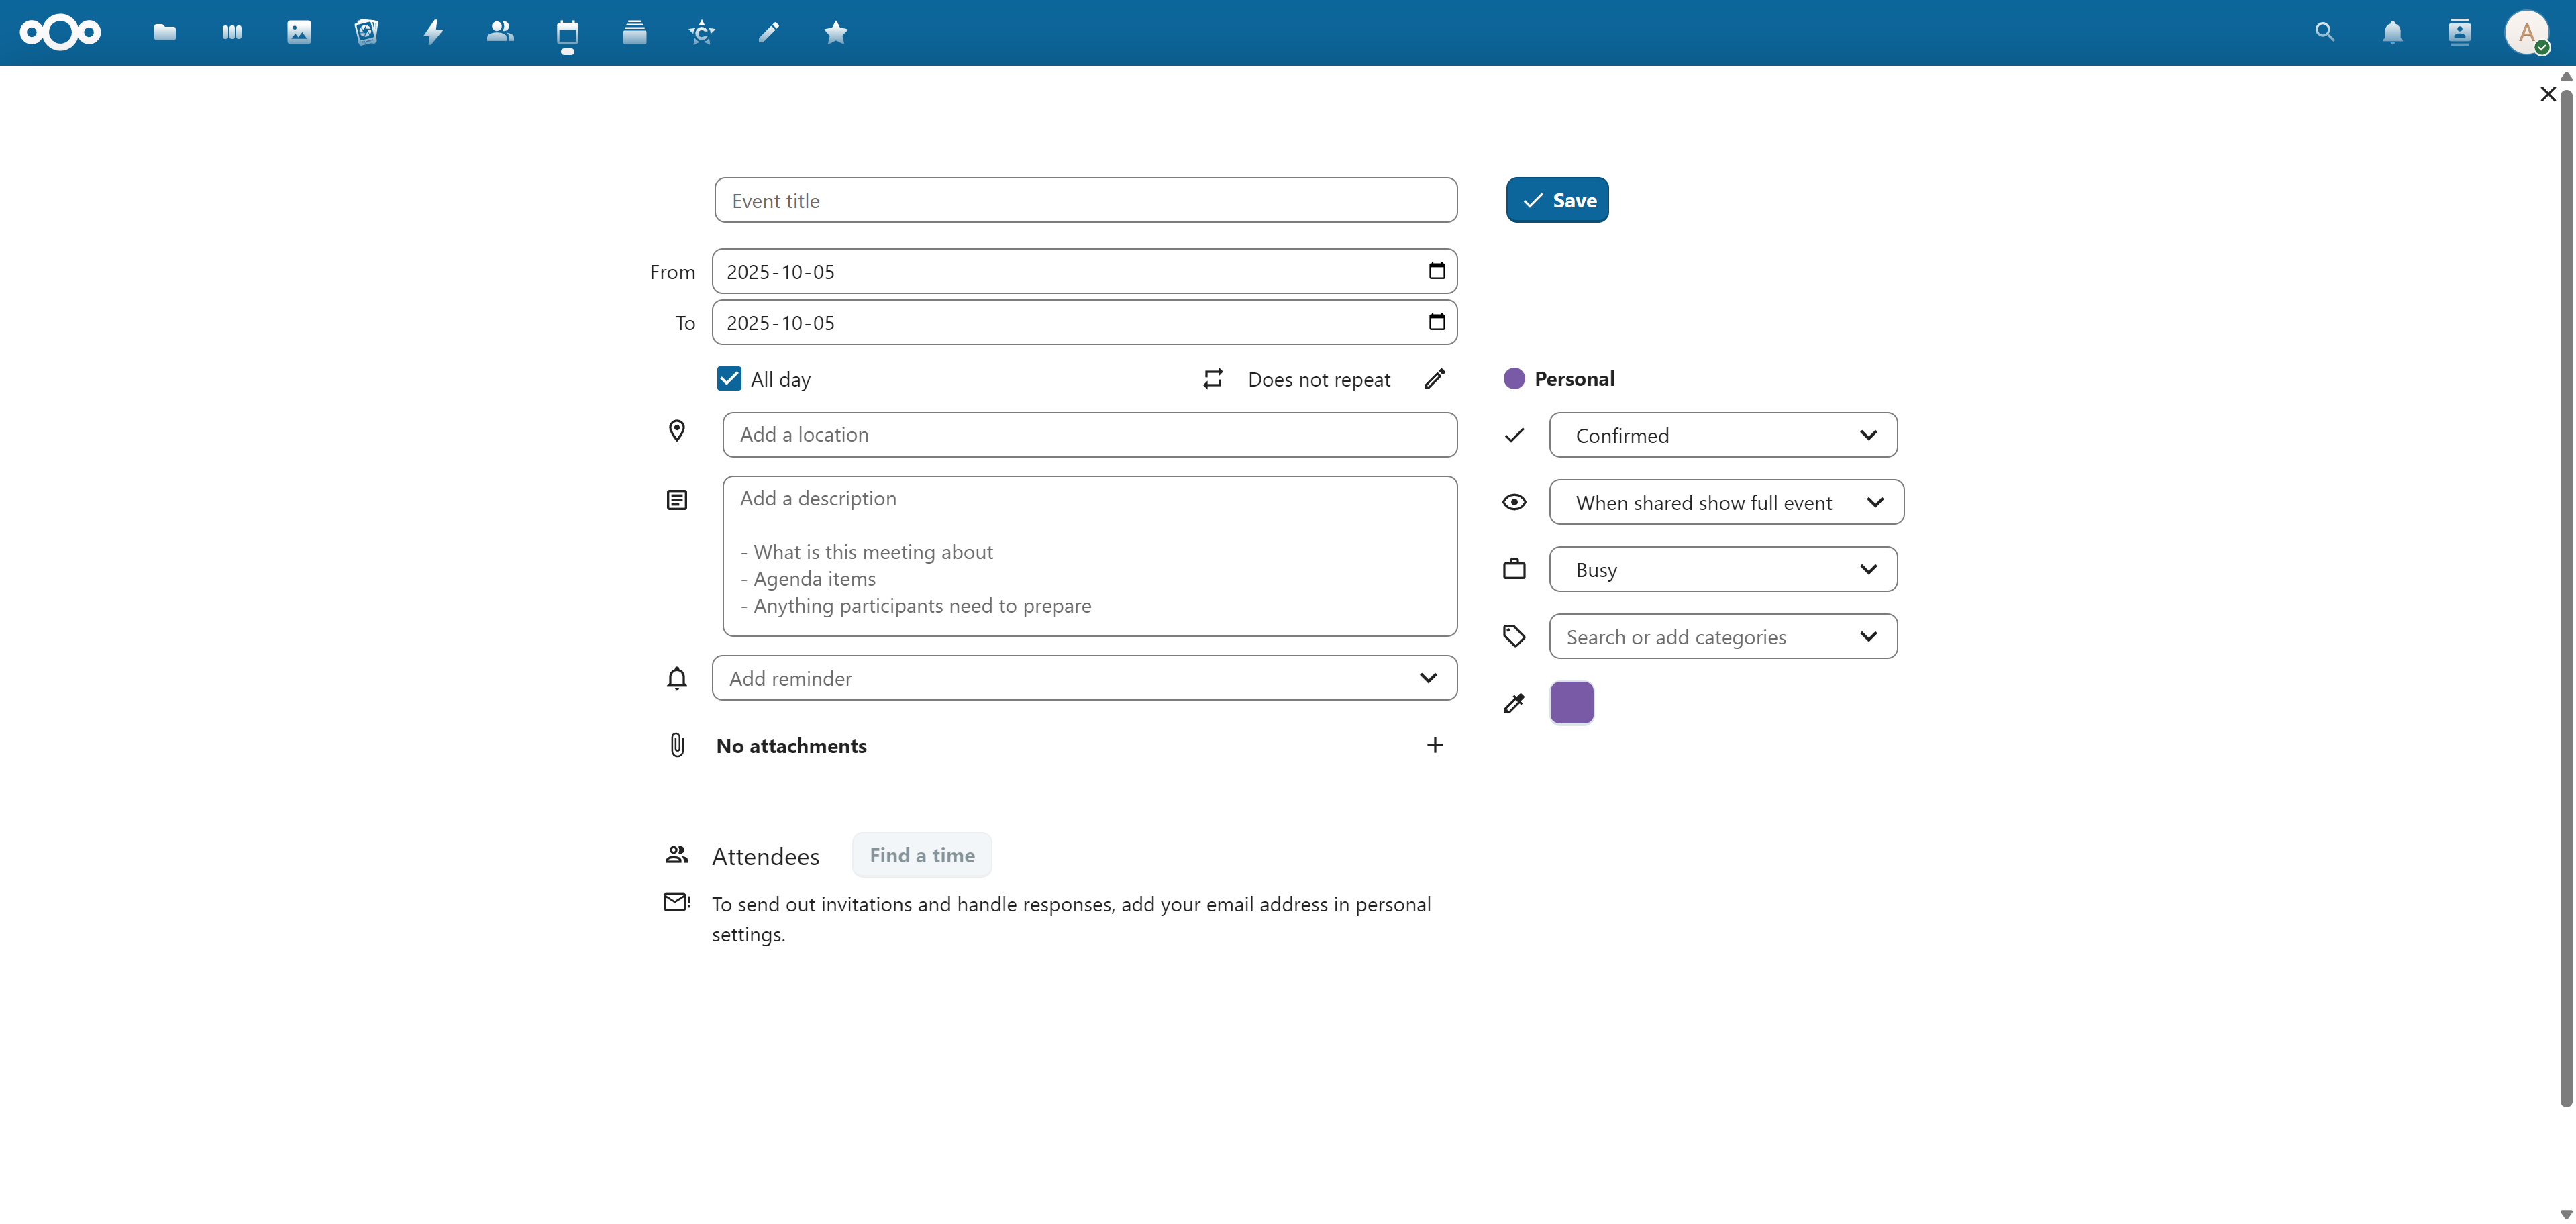Click the Save button

point(1557,200)
